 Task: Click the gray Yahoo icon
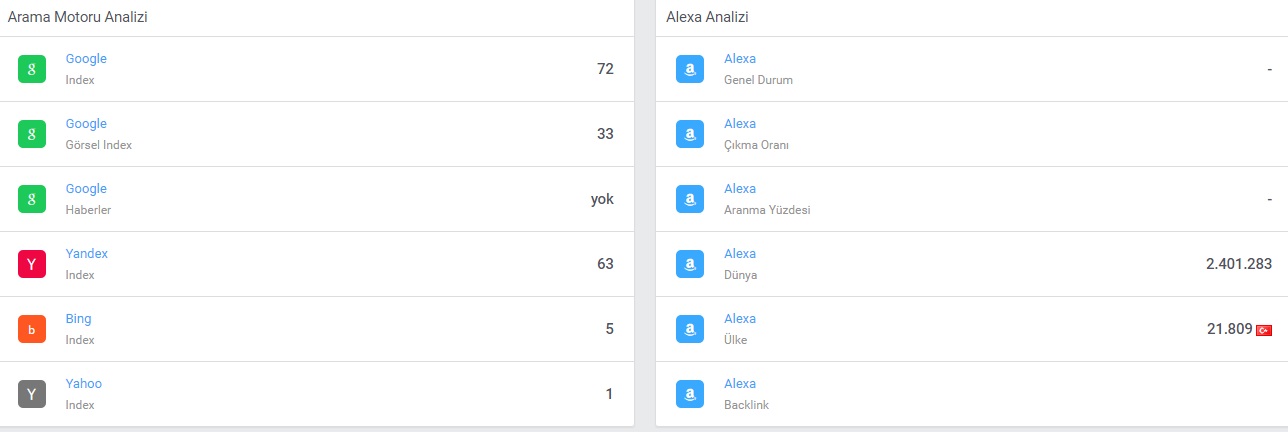pyautogui.click(x=32, y=394)
